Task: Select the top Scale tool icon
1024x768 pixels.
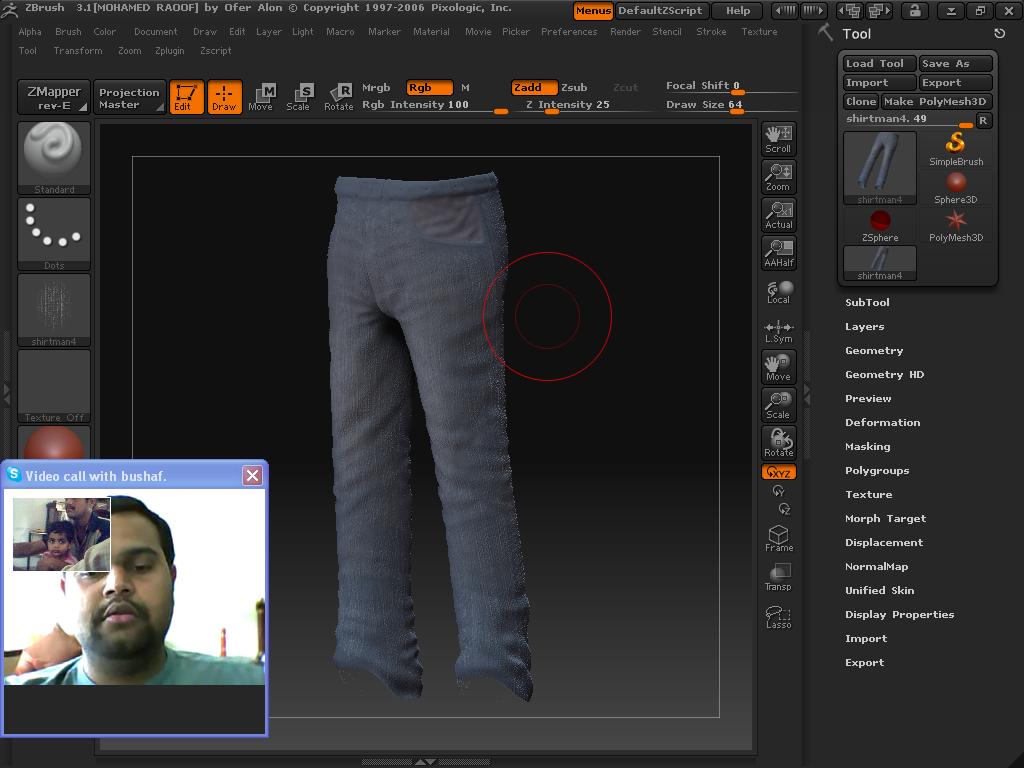Action: click(x=298, y=97)
